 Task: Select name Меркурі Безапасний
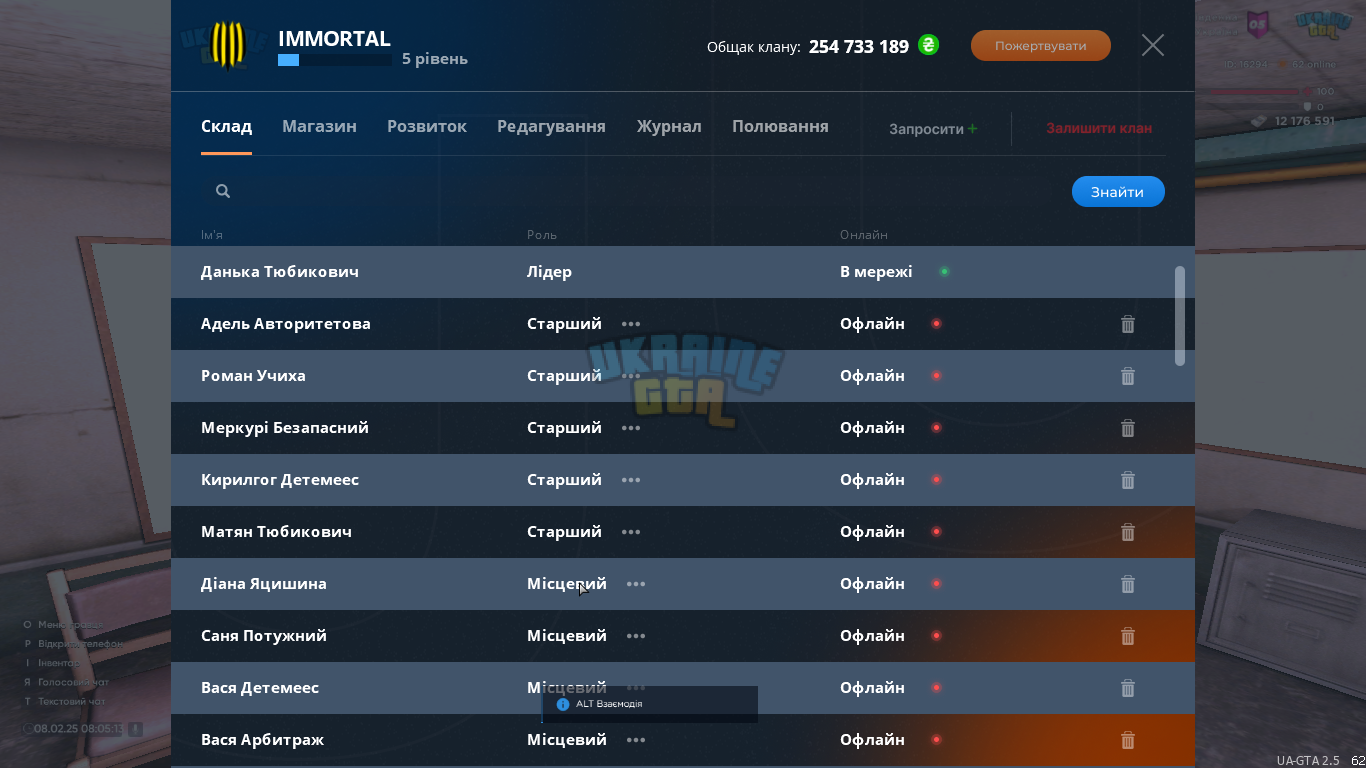(285, 428)
